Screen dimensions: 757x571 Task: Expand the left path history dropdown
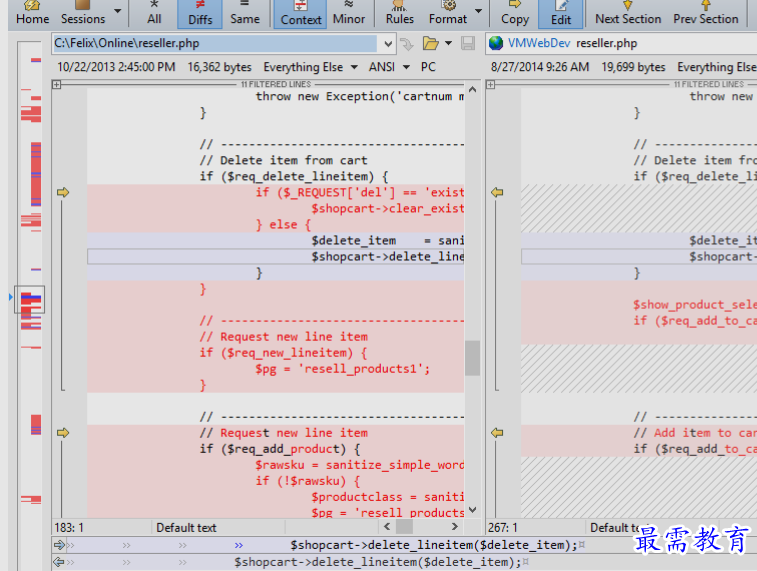tap(388, 44)
